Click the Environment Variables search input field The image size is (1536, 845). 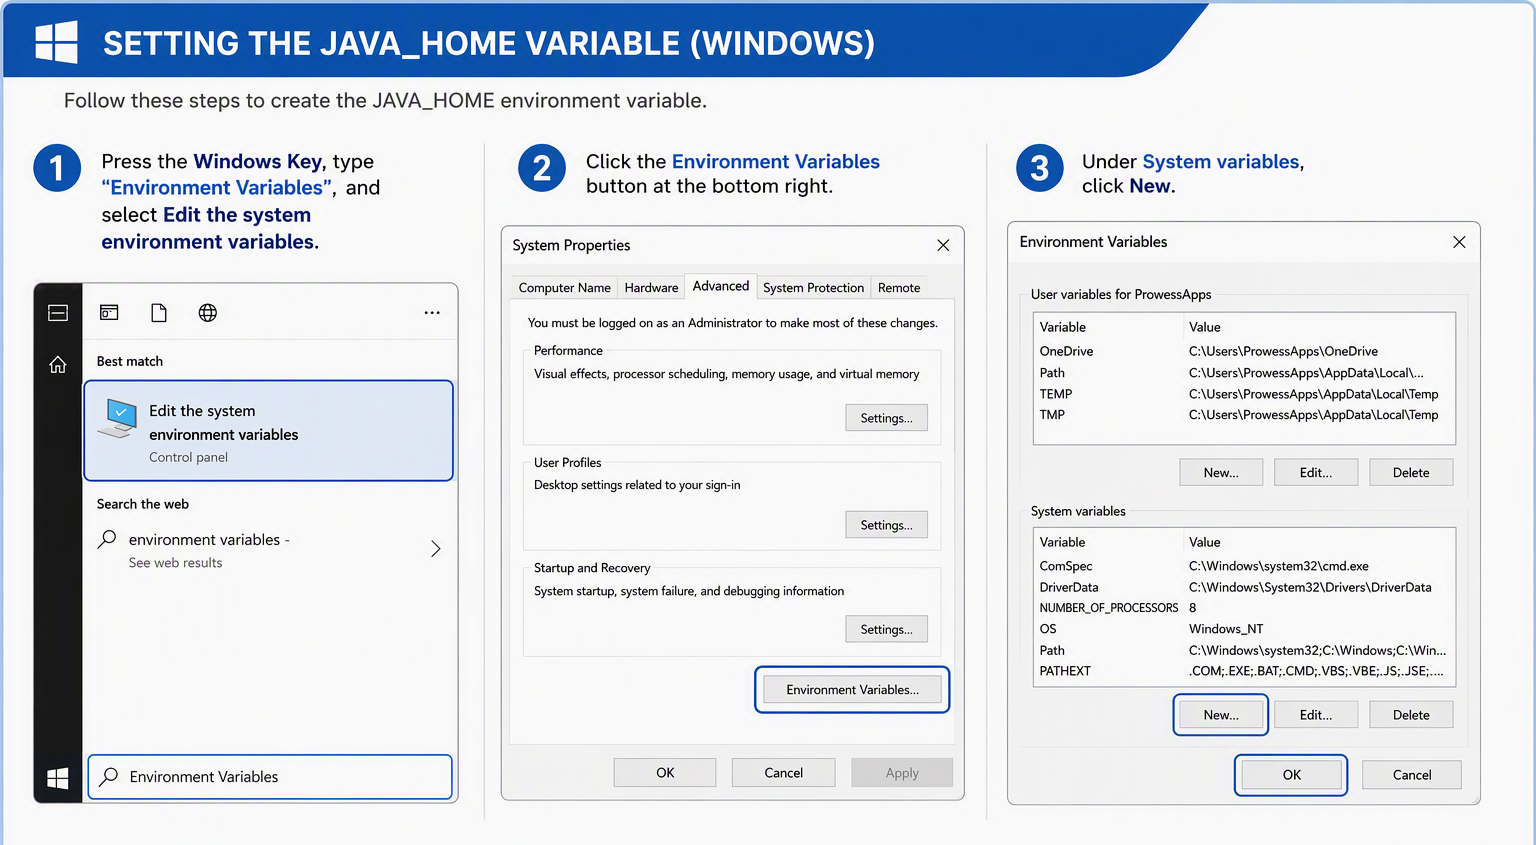[x=270, y=777]
